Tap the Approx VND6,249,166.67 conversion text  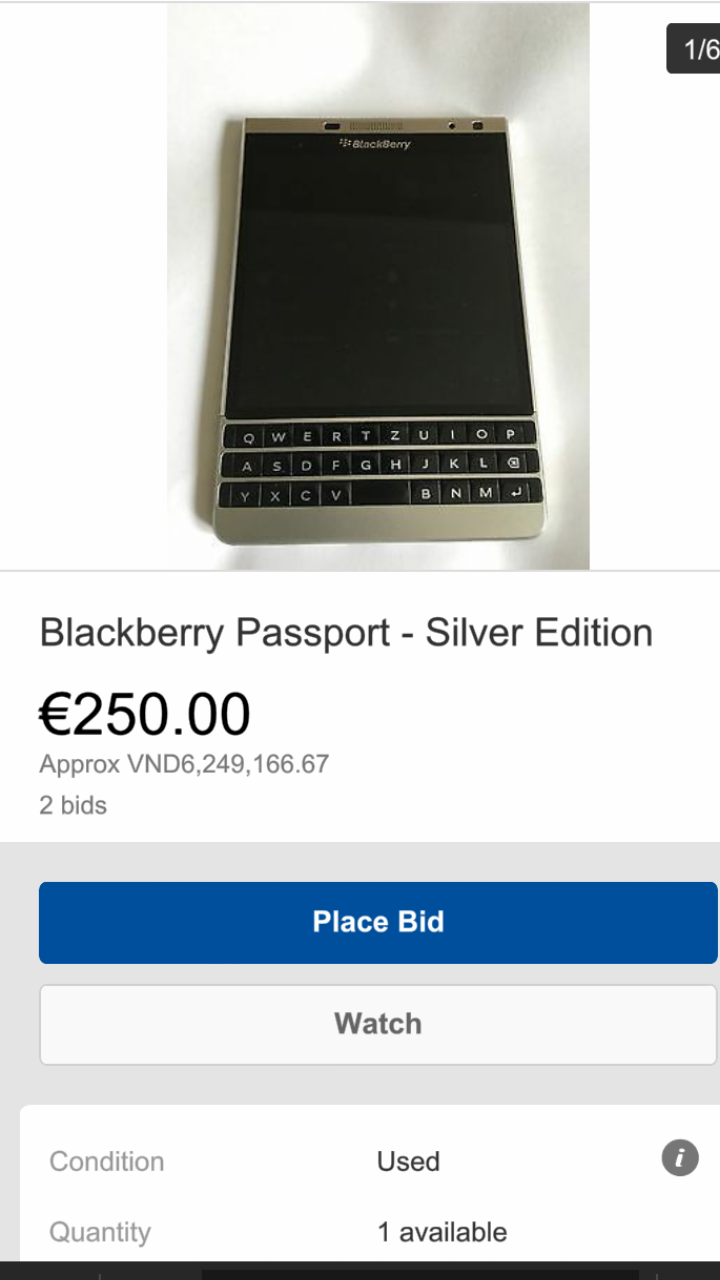click(184, 765)
